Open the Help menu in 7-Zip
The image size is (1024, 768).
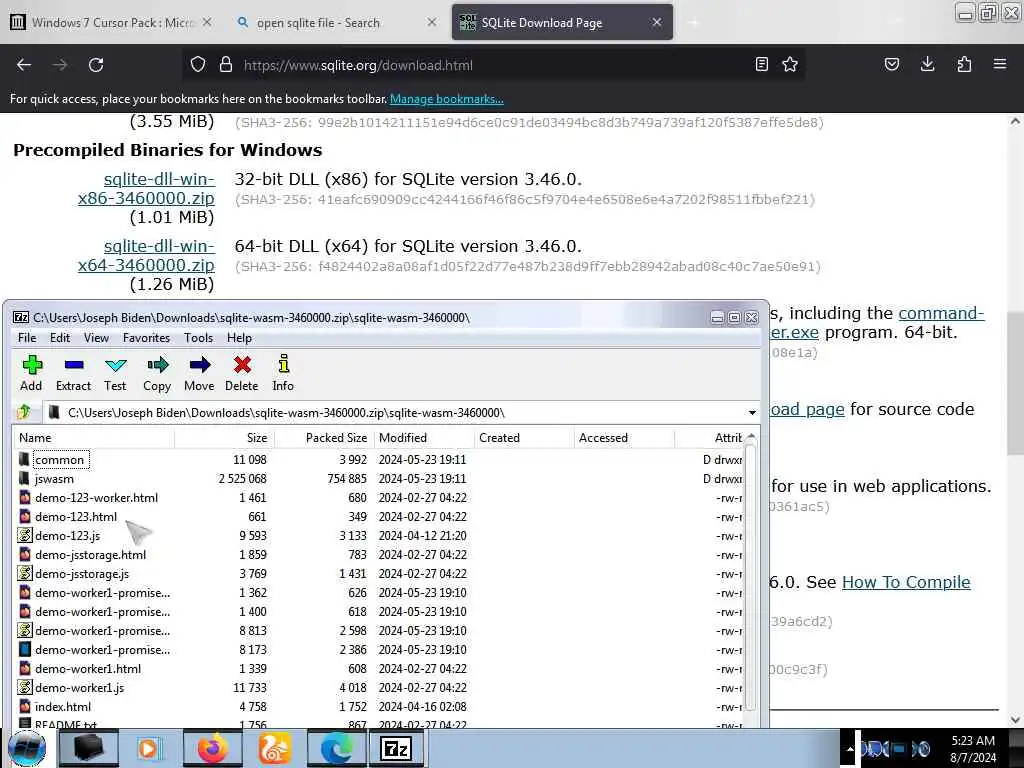(x=239, y=338)
